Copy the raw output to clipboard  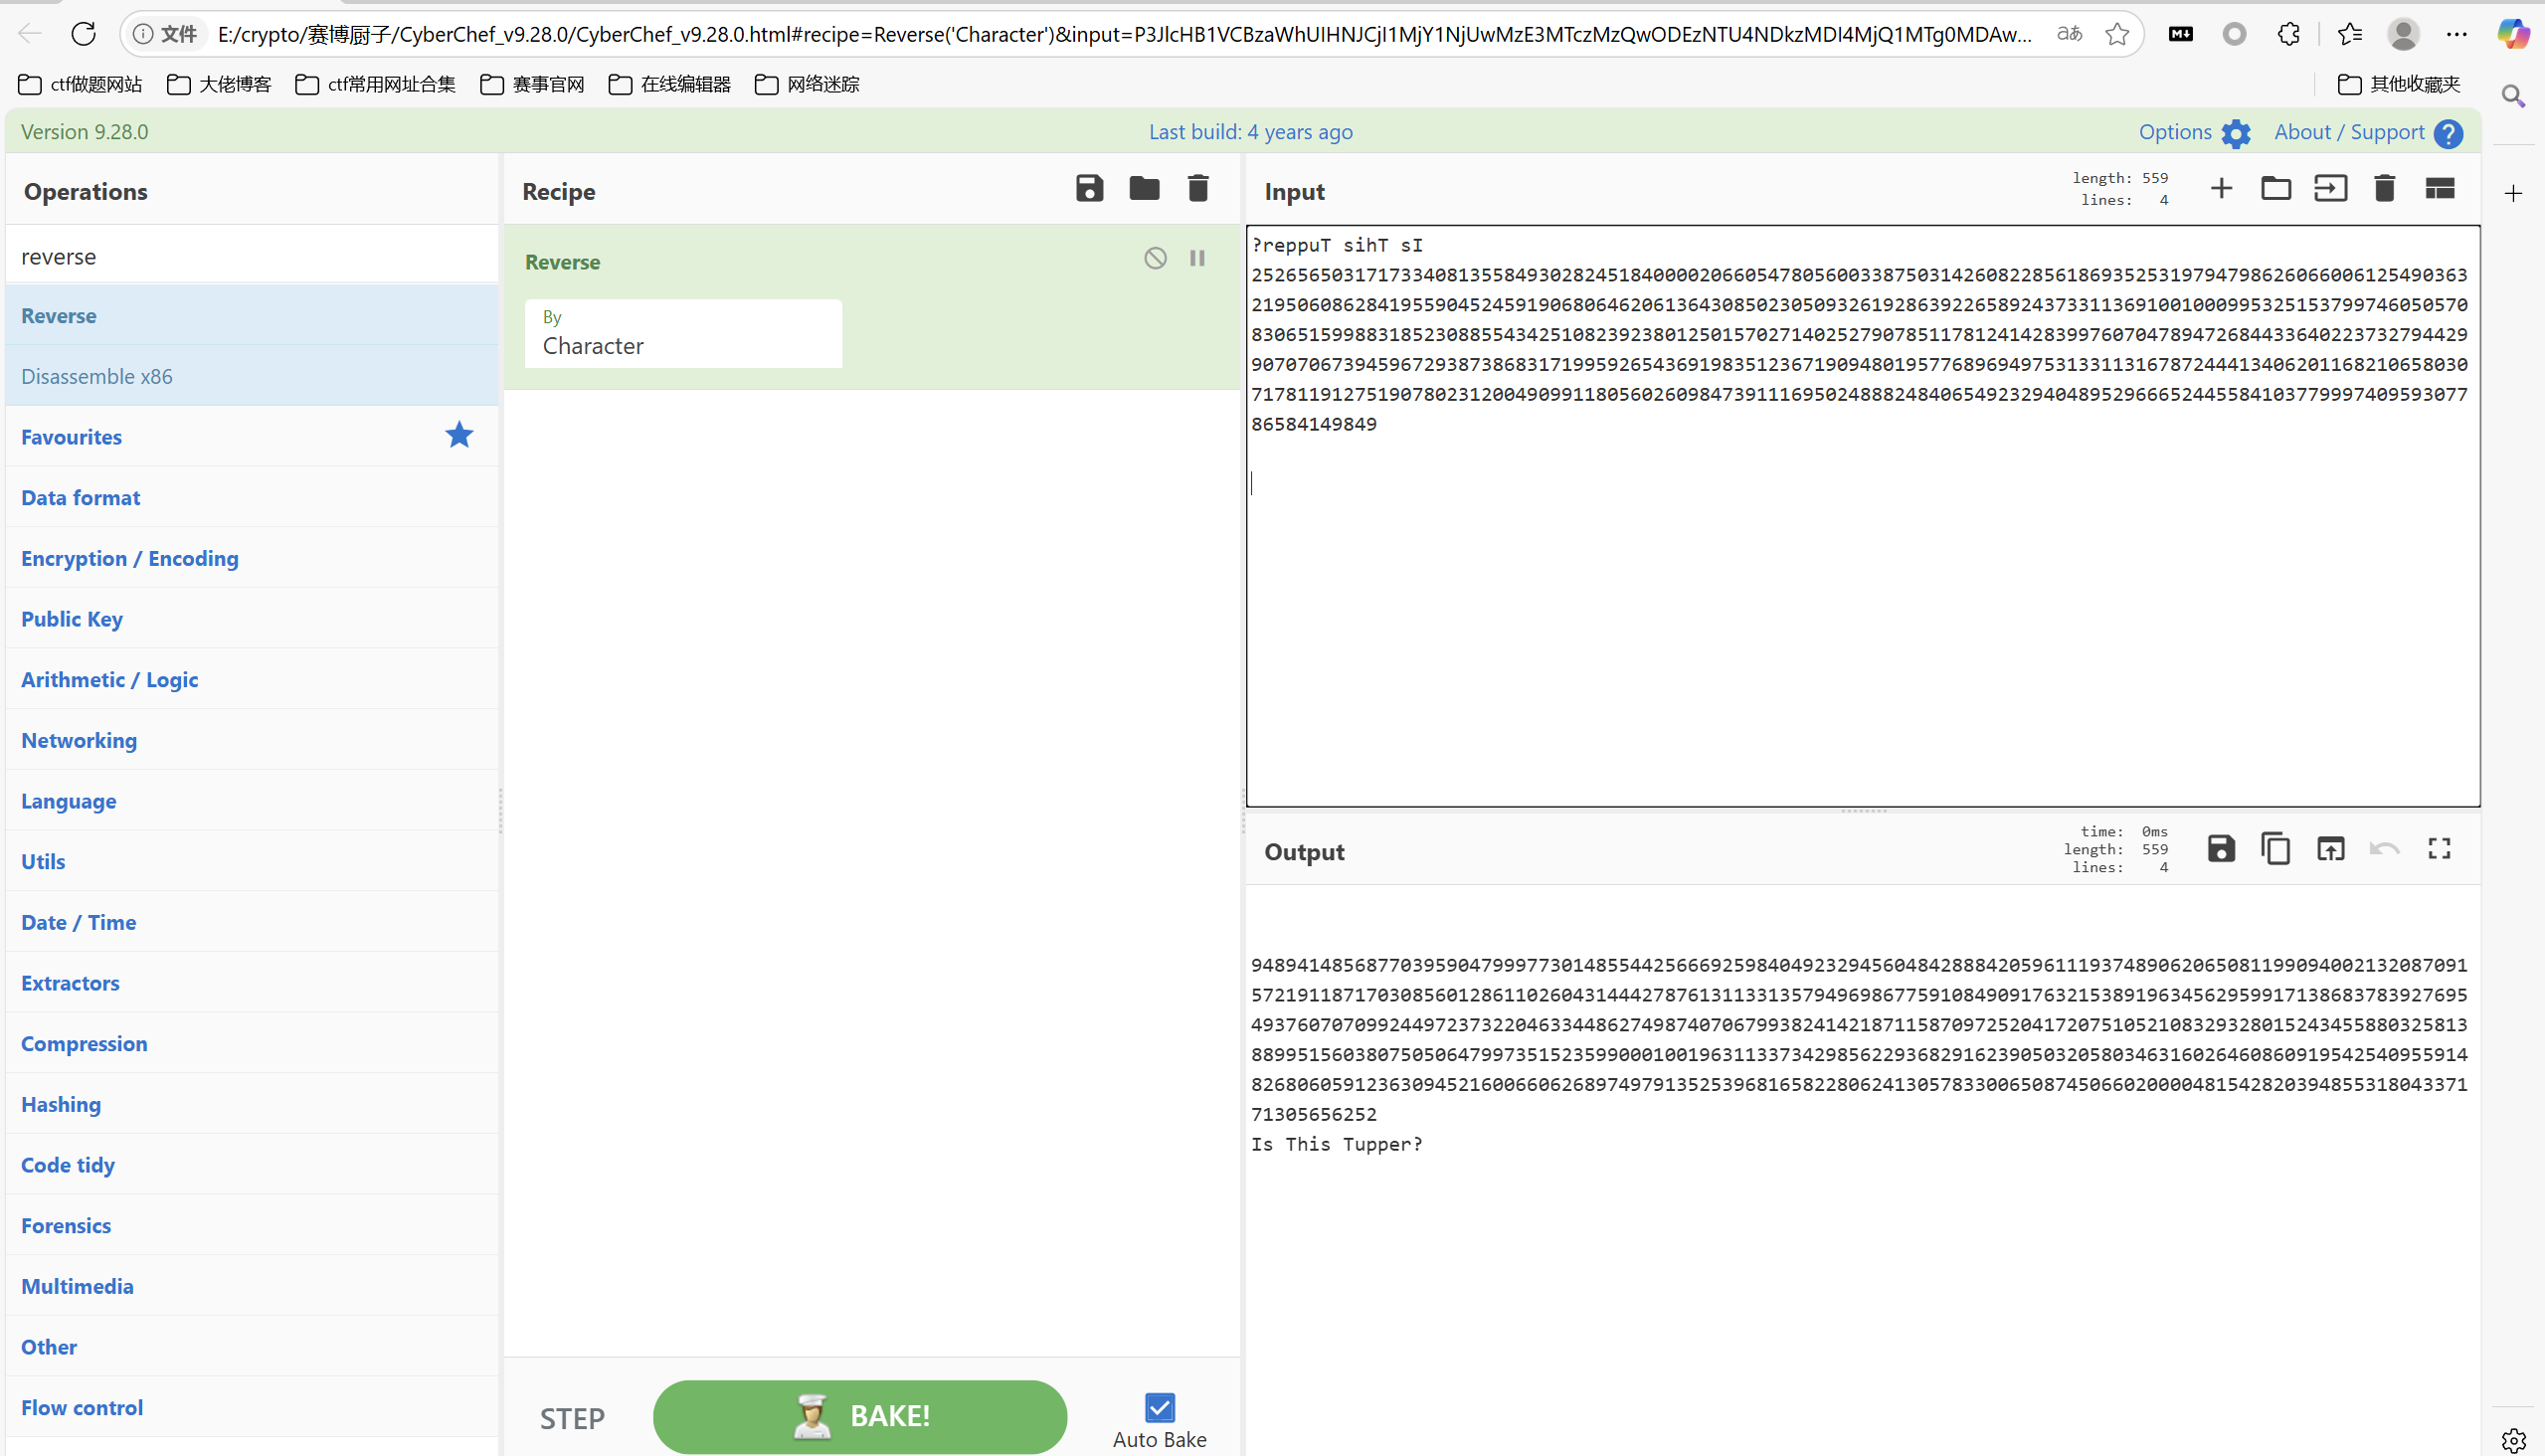coord(2276,849)
